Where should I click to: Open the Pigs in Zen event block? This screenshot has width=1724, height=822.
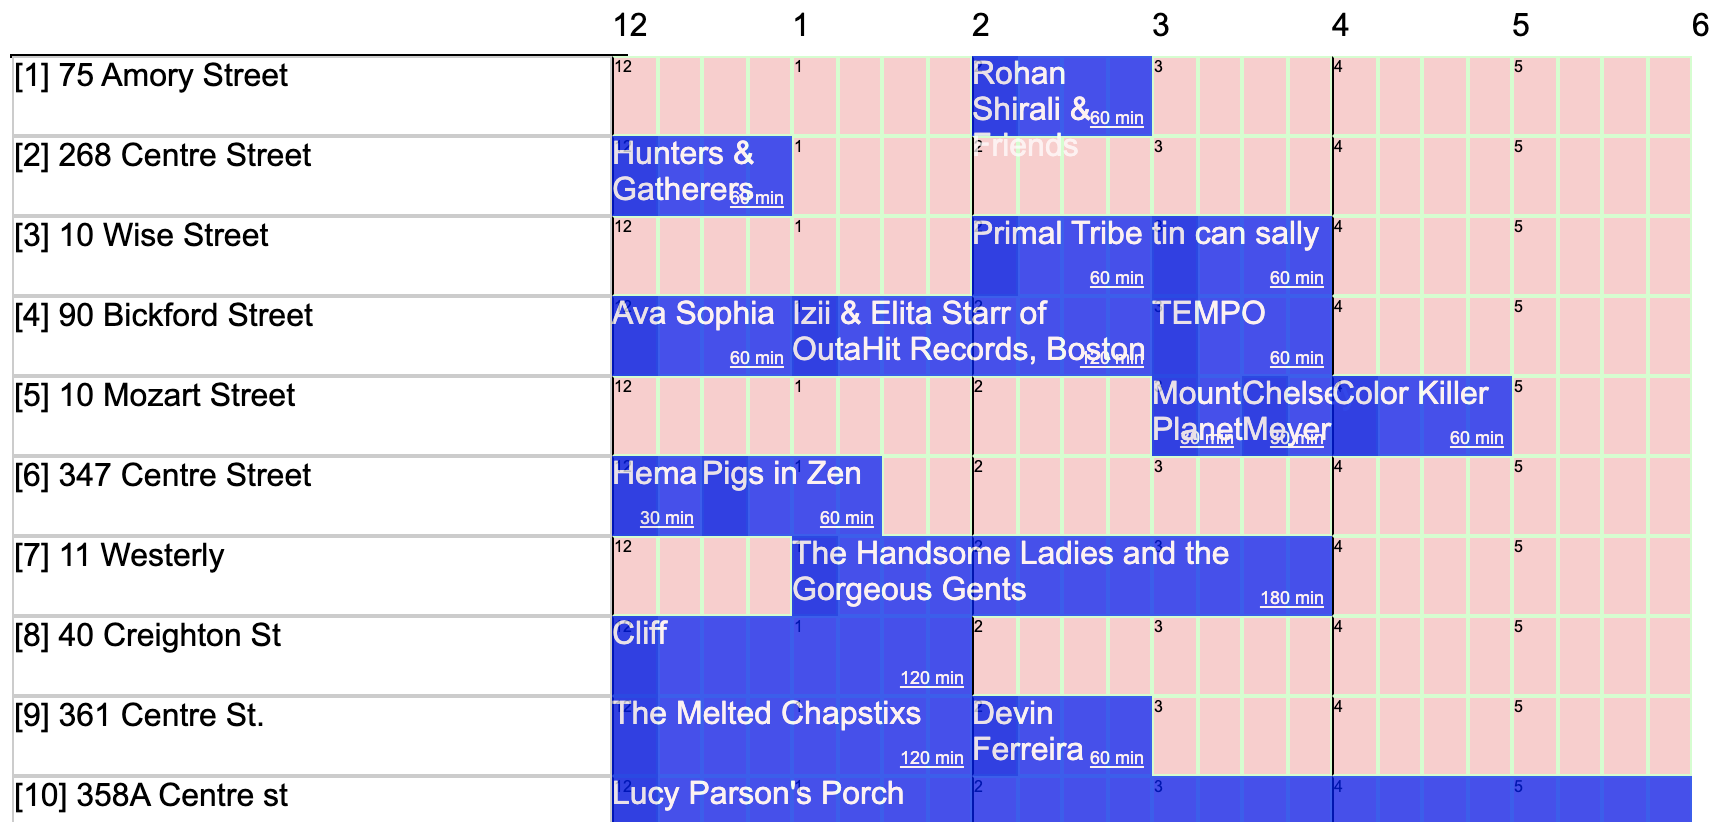792,496
